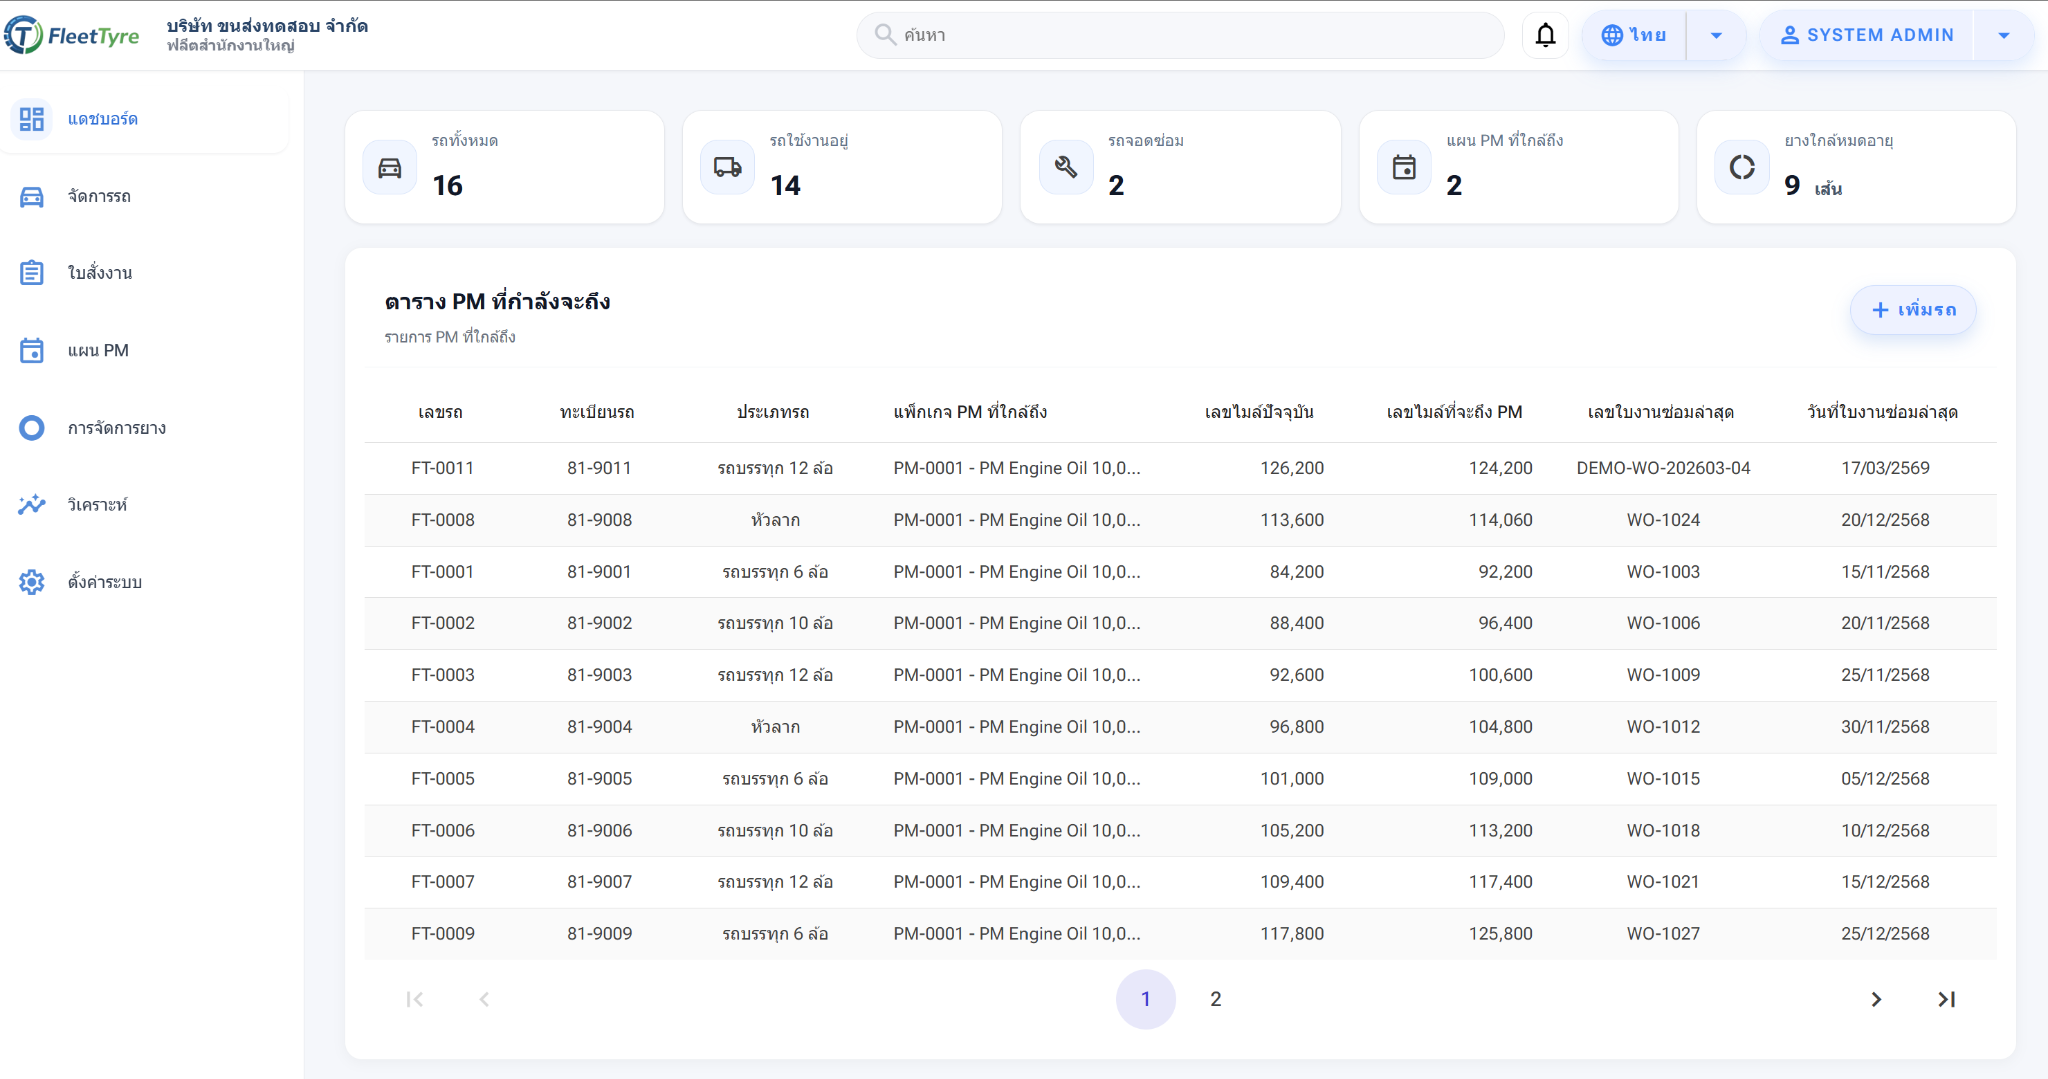Click the wrench icon on รถจอดซ่อม card

1066,167
